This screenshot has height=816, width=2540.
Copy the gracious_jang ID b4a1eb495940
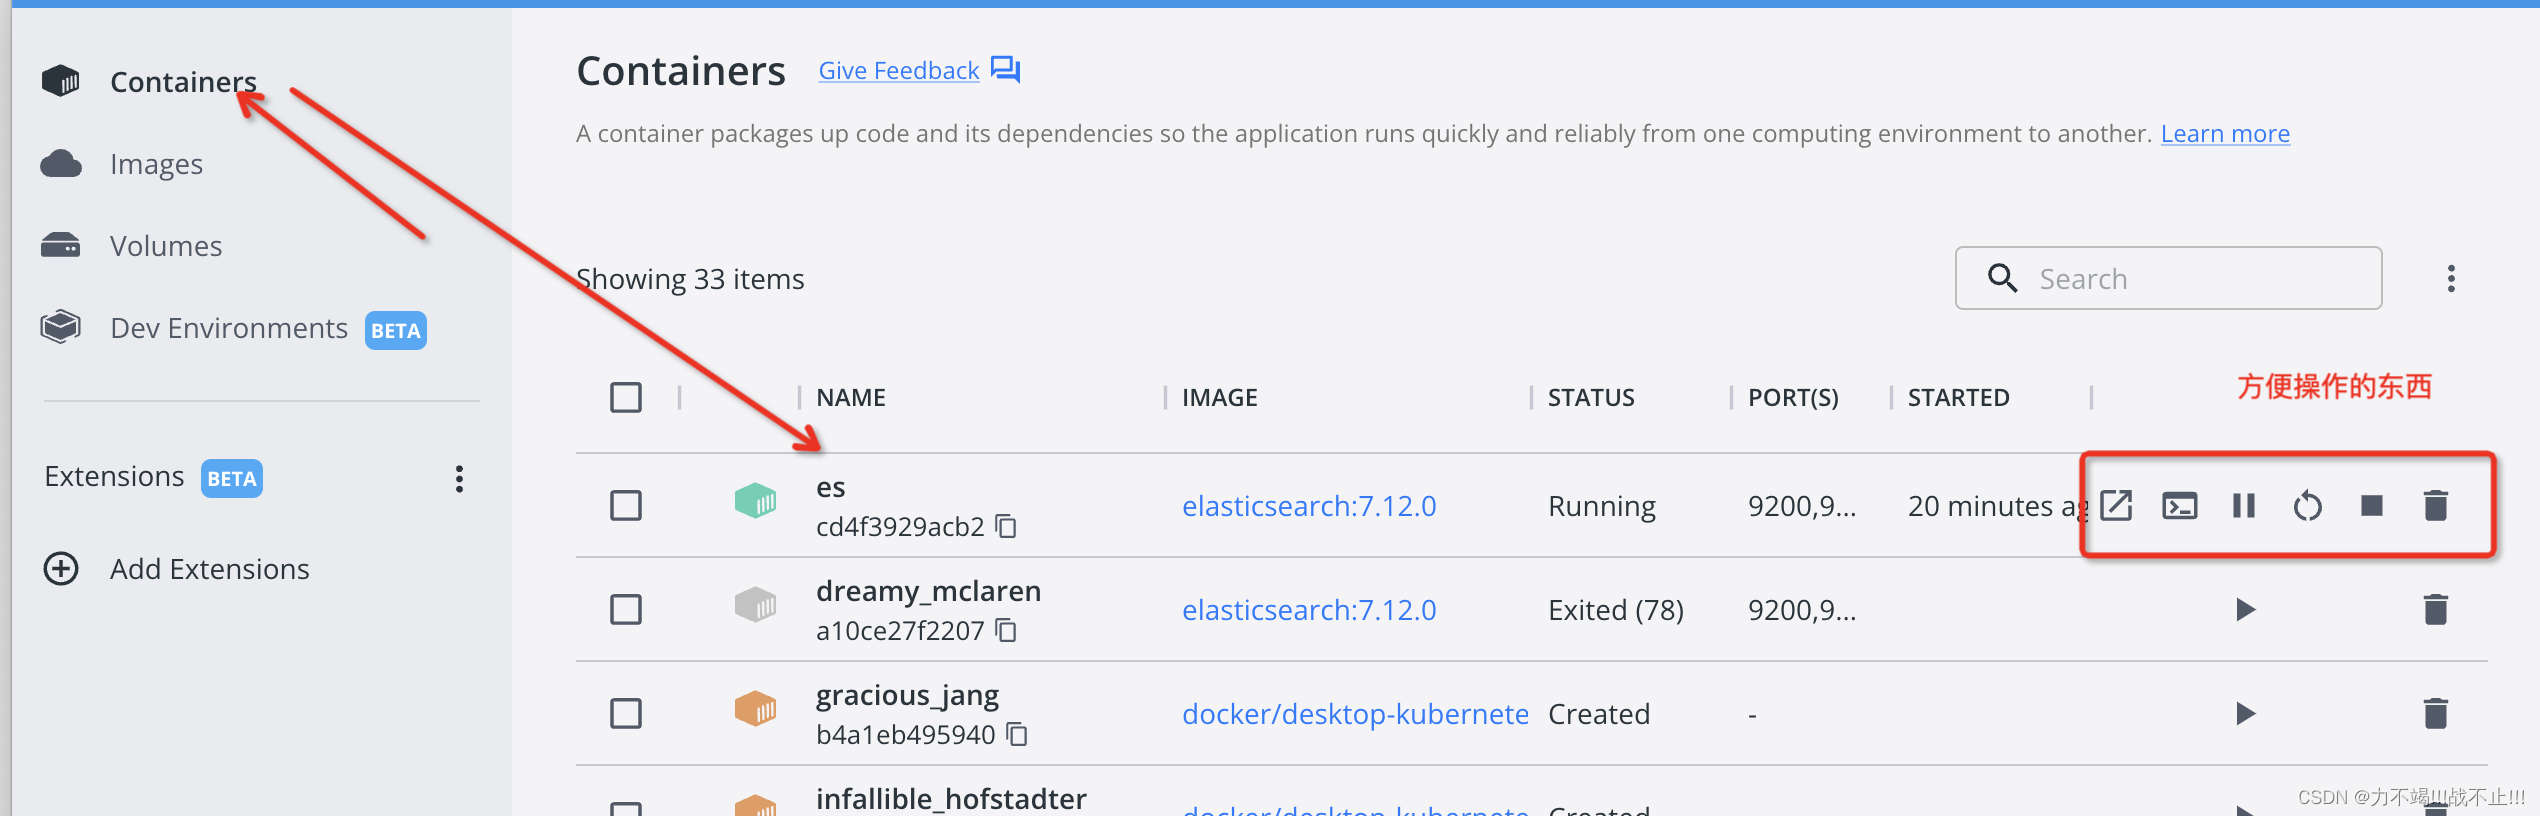(1018, 735)
